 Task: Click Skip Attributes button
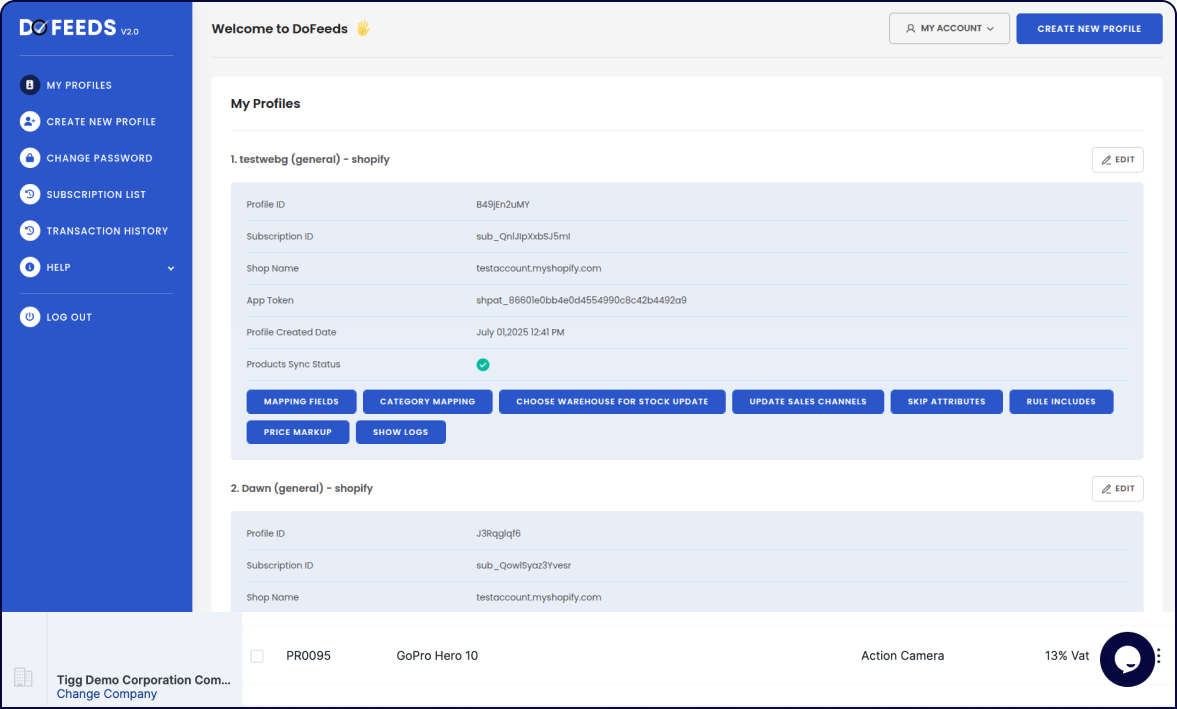click(946, 401)
